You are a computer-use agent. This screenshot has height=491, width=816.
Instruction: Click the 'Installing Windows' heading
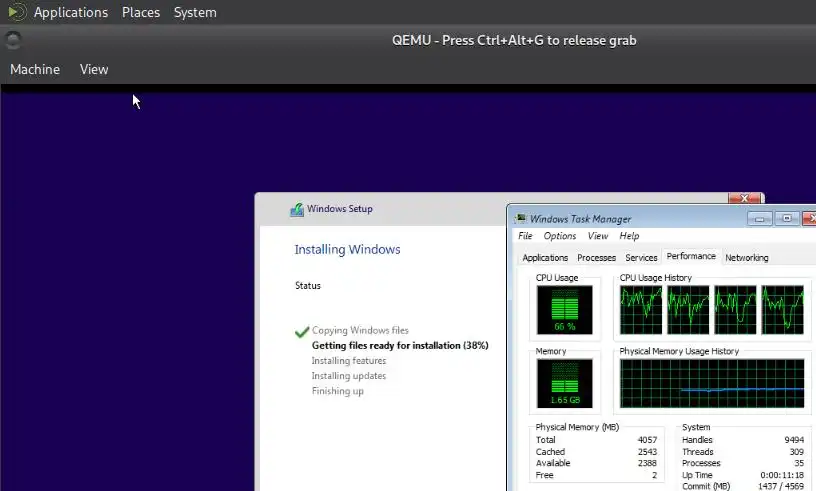coord(347,249)
